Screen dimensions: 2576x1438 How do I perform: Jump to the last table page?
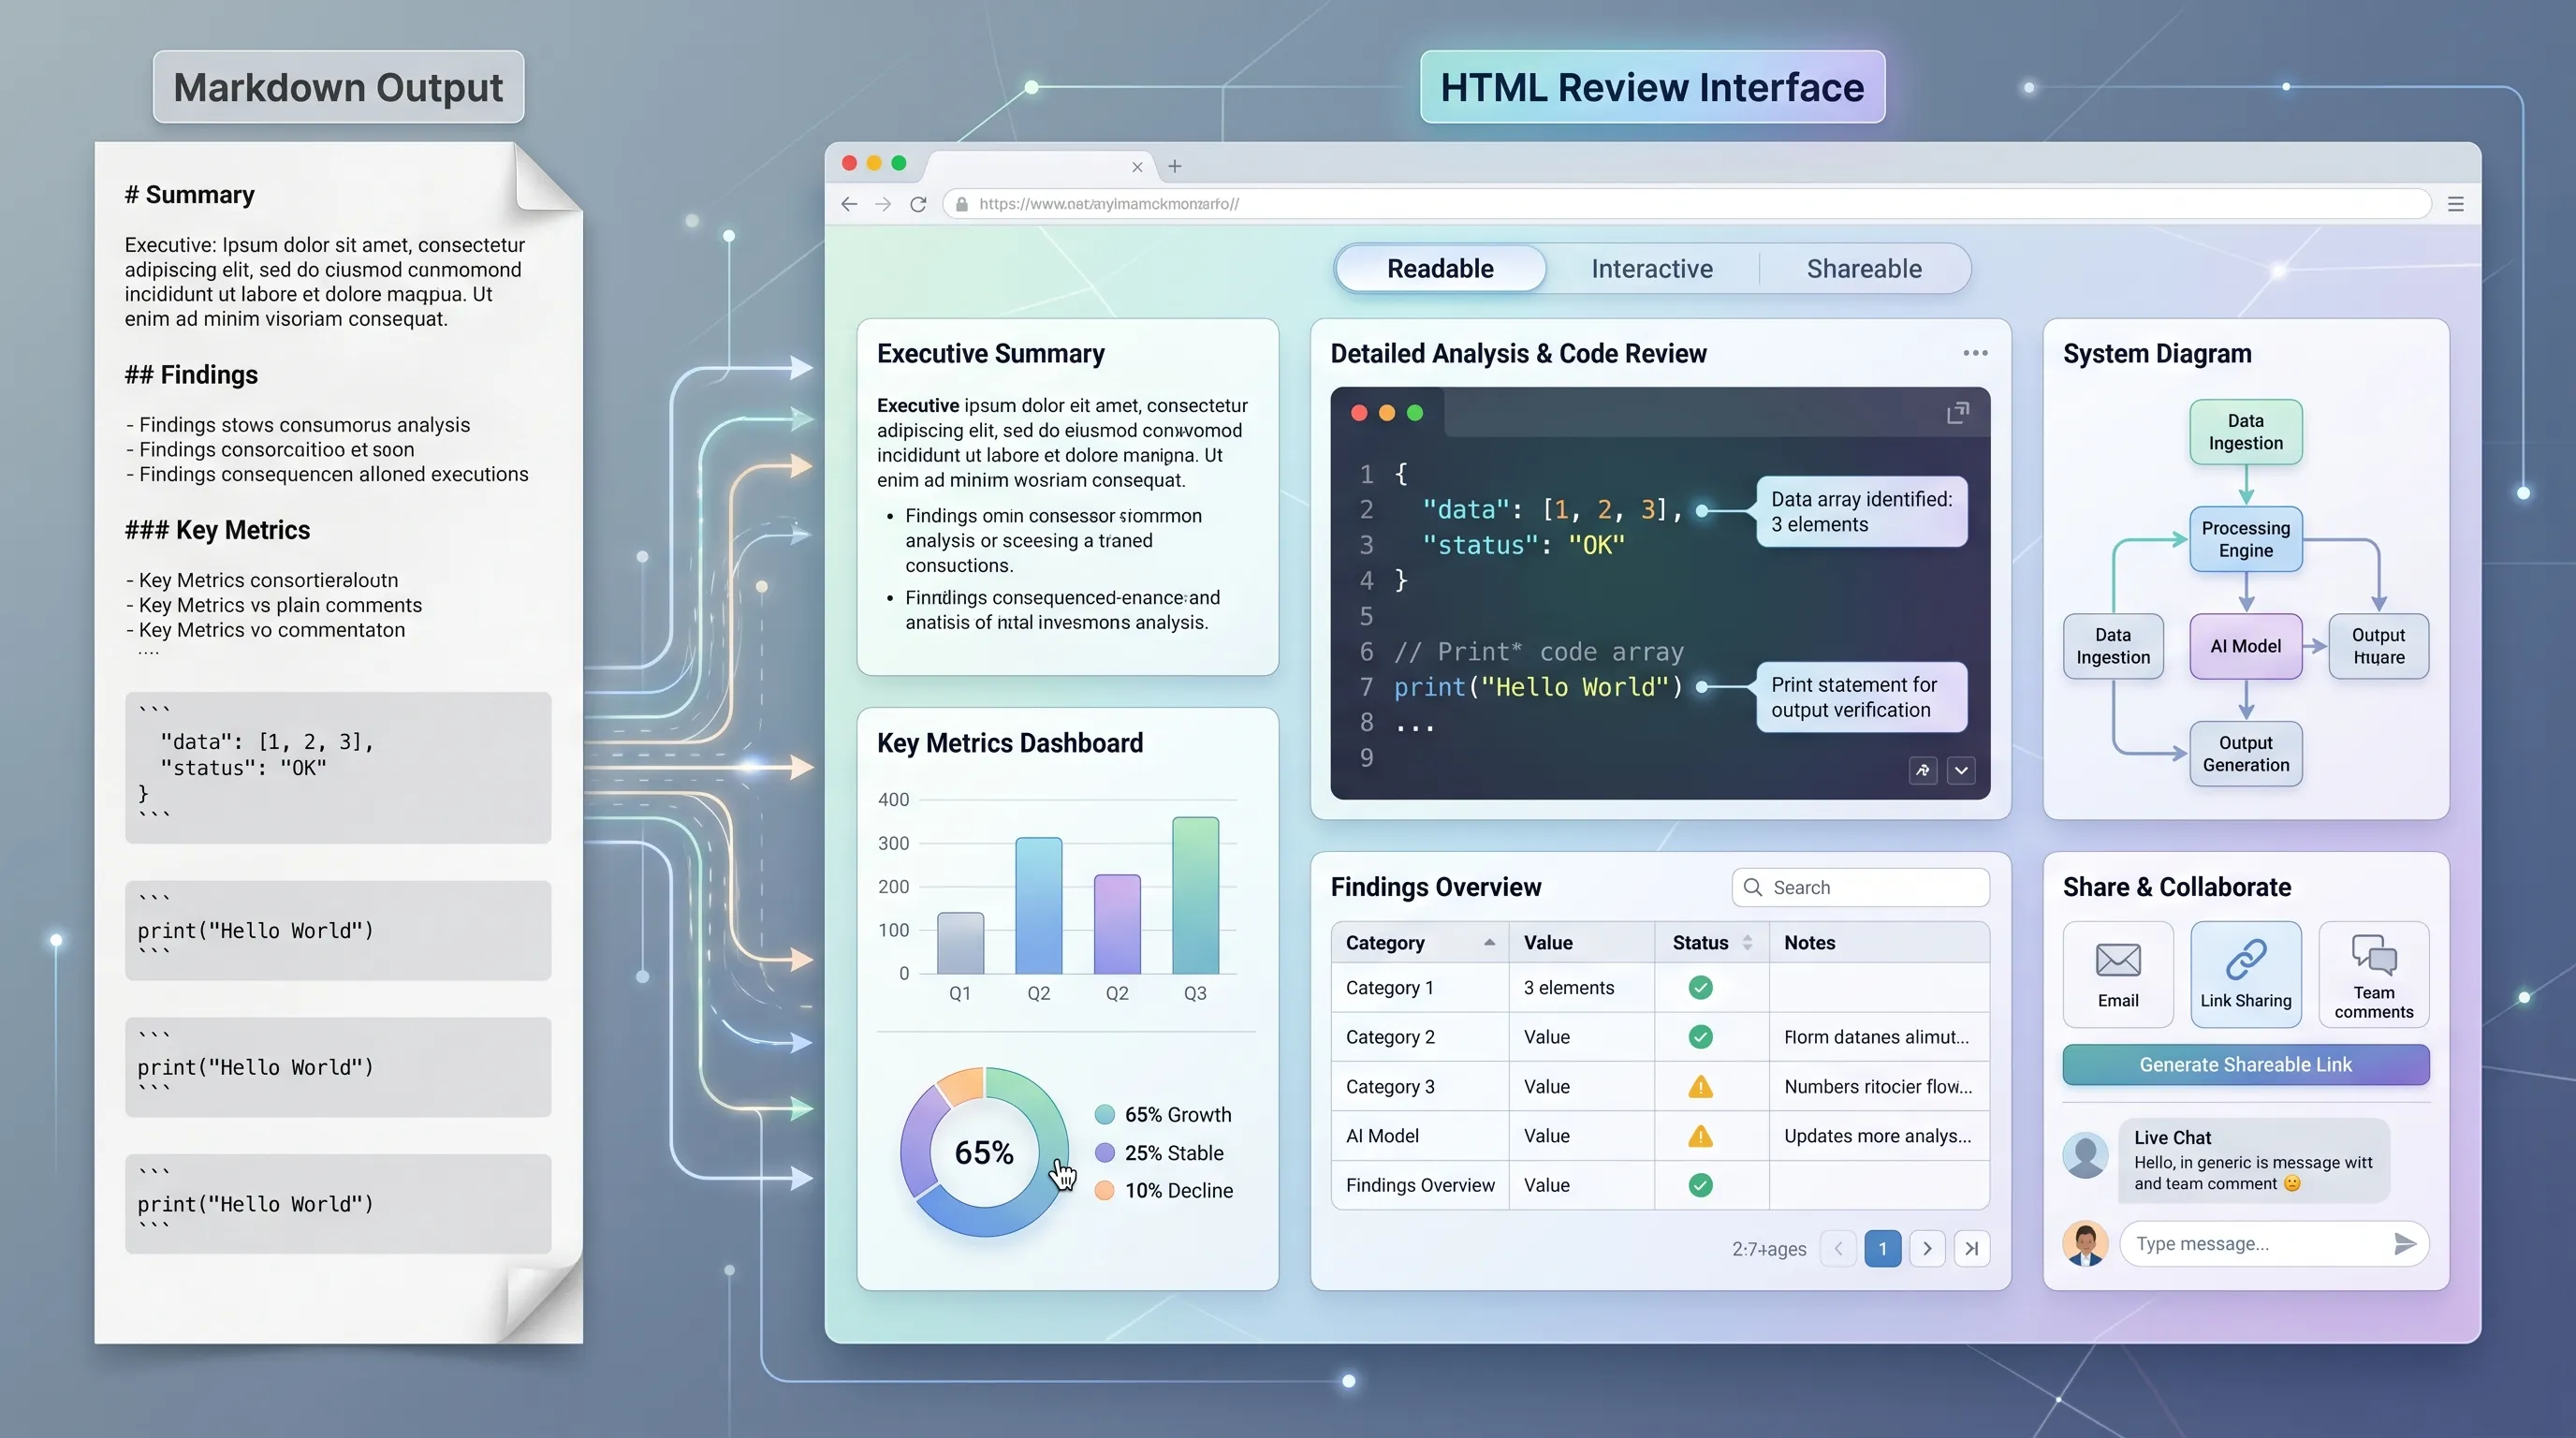pyautogui.click(x=1971, y=1248)
